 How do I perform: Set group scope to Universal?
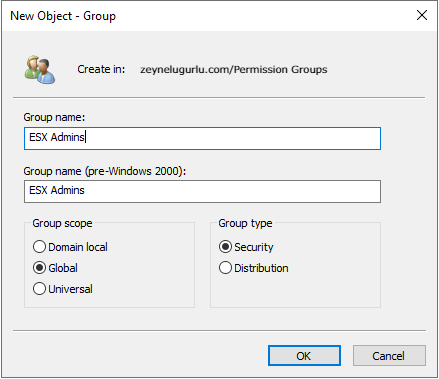(x=63, y=289)
